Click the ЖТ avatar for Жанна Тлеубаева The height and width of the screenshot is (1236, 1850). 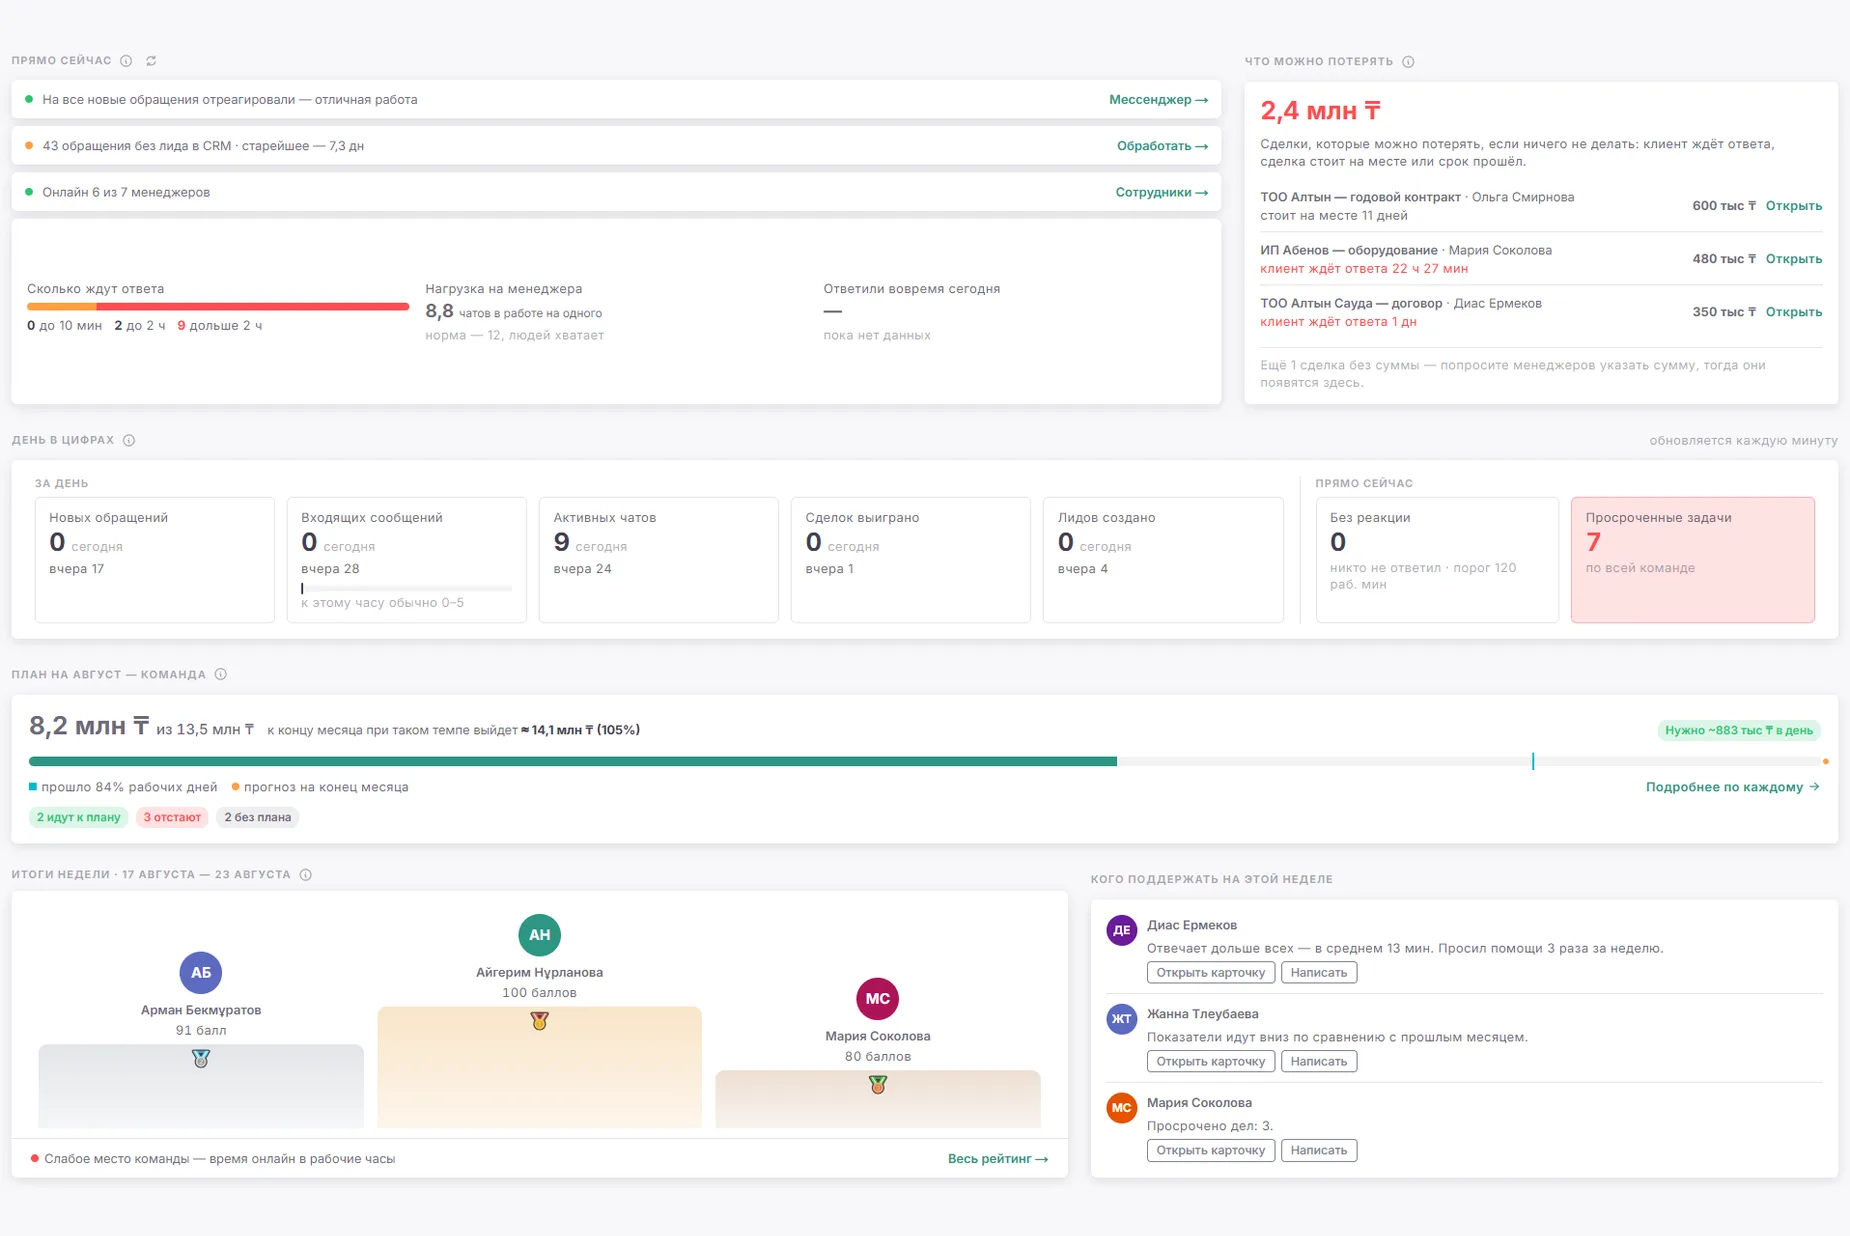coord(1122,1019)
